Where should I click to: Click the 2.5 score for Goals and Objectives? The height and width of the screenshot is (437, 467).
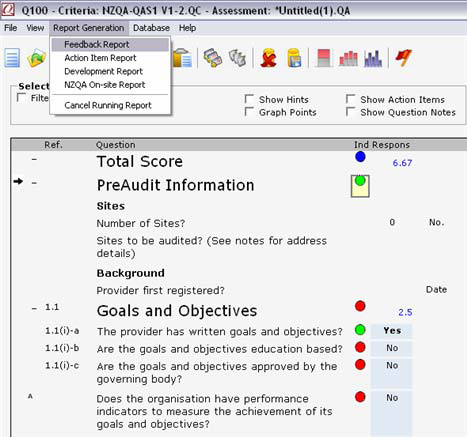tap(405, 312)
